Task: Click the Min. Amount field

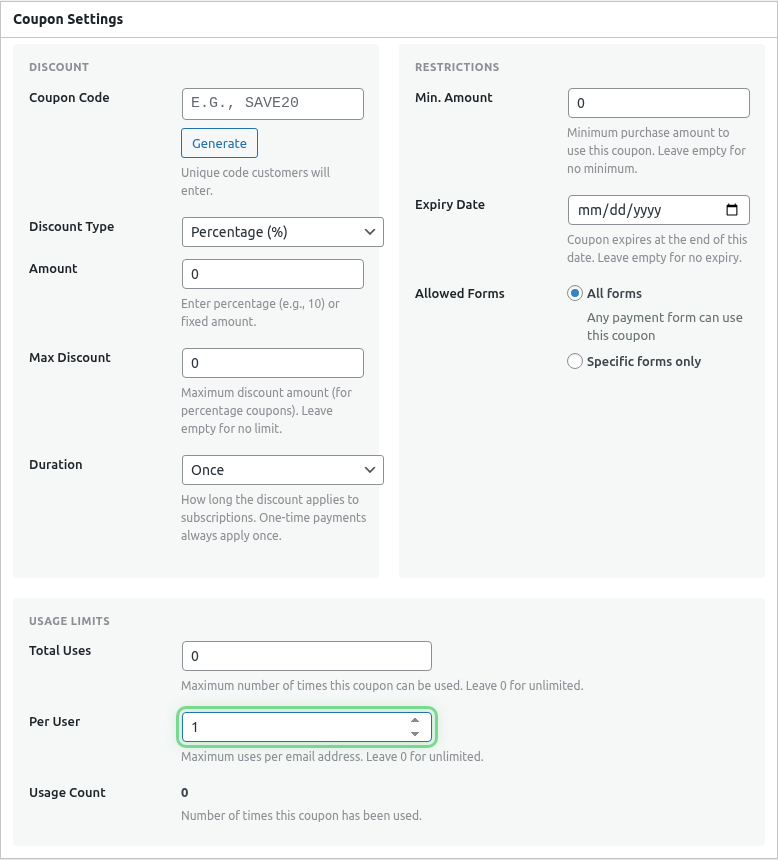Action: tap(658, 103)
